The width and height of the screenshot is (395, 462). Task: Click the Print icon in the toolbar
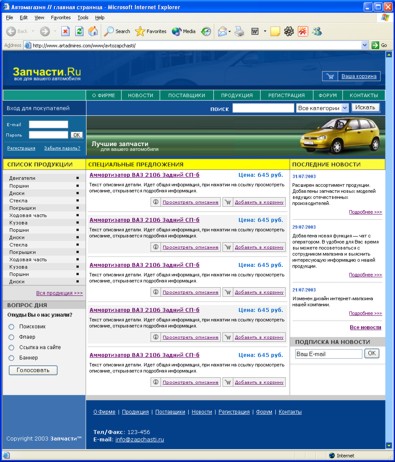239,31
